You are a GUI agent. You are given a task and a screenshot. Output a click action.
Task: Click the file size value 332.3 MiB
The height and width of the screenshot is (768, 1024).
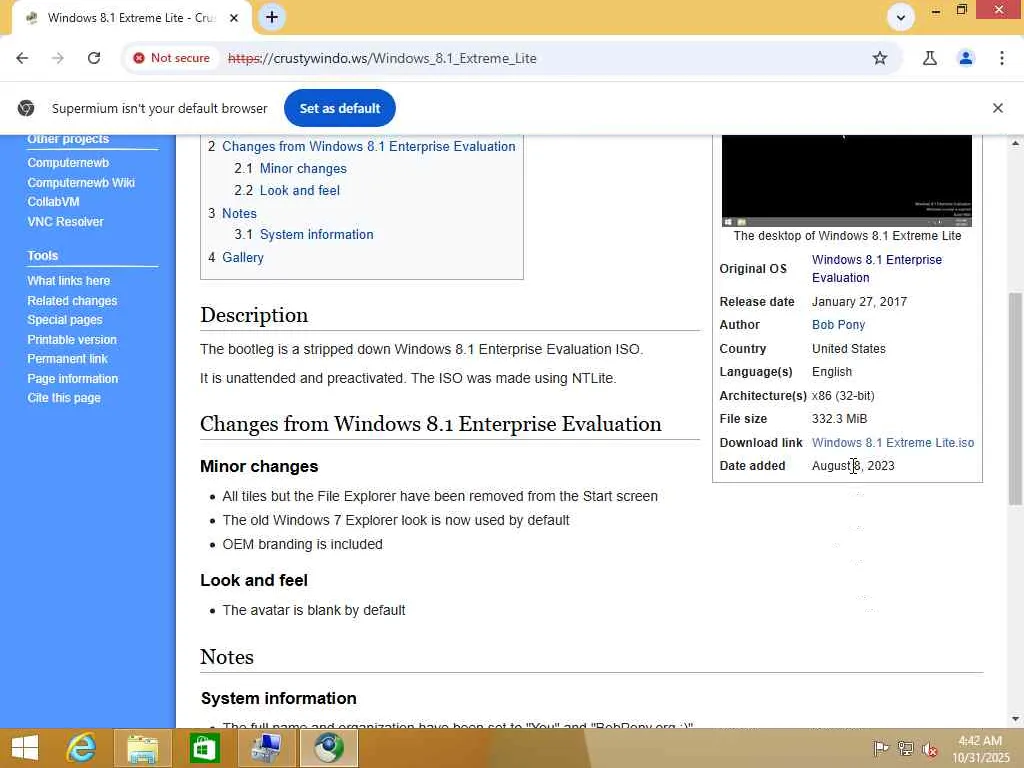pos(839,419)
